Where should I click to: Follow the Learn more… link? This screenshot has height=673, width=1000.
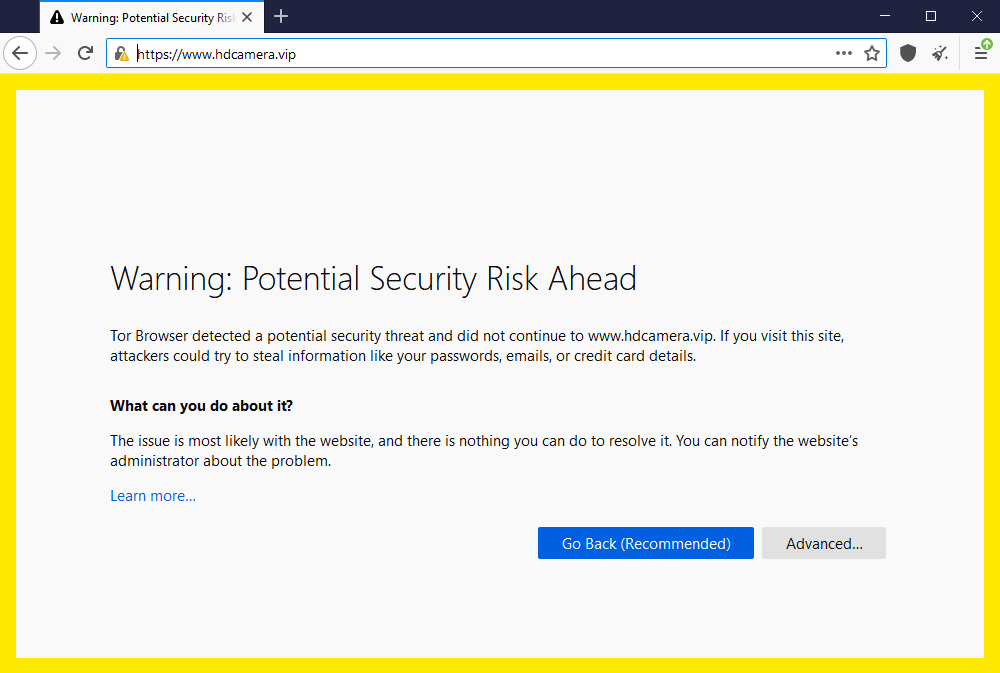(x=153, y=496)
